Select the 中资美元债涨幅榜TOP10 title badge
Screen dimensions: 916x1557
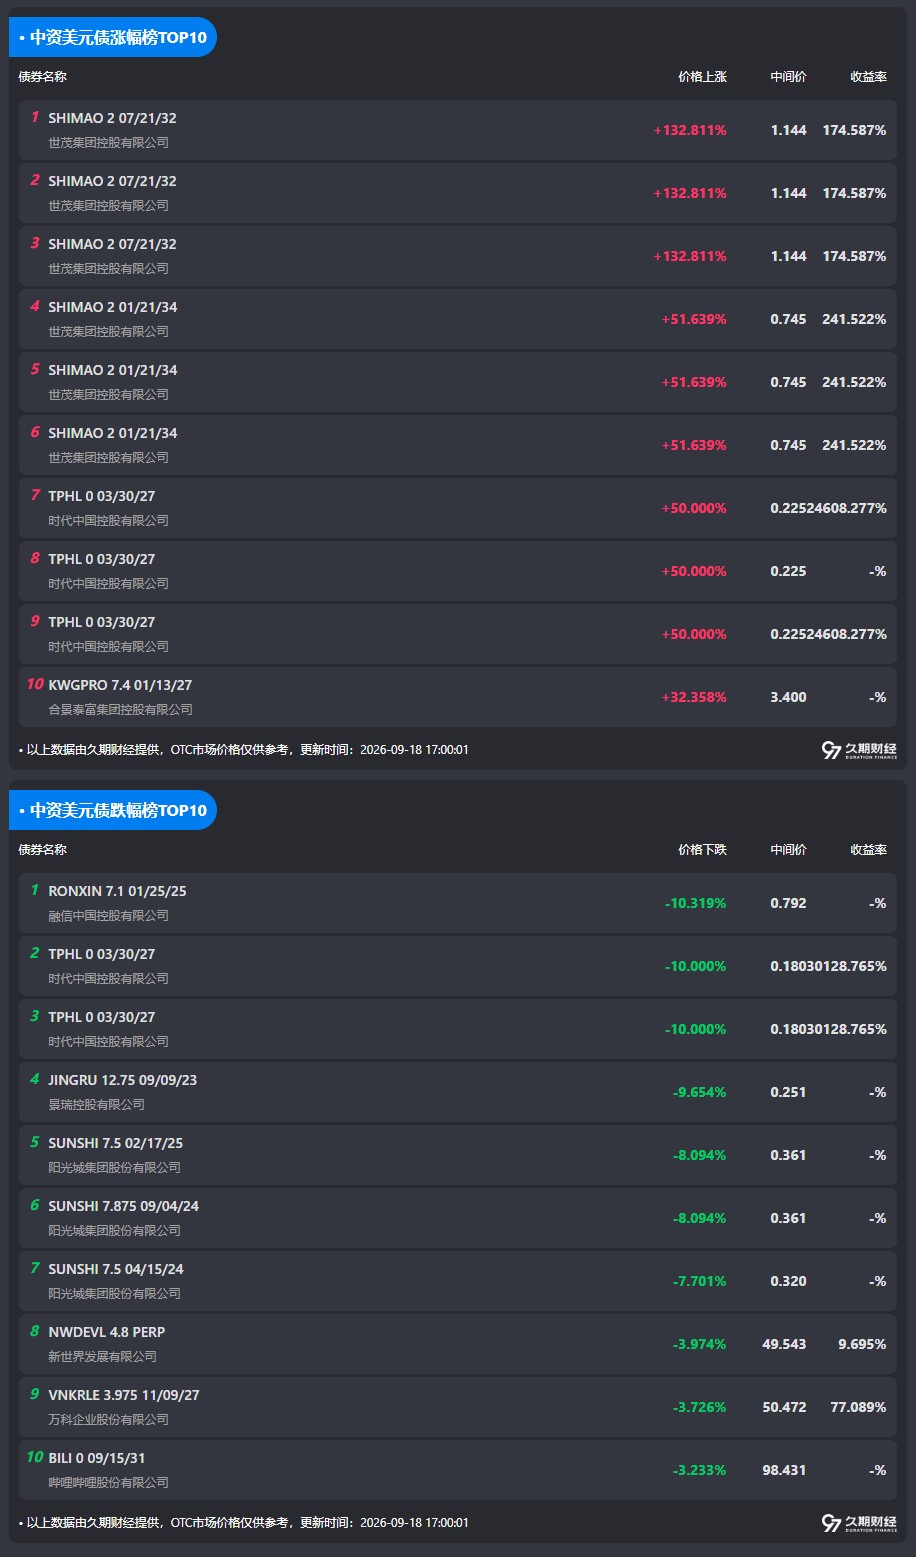113,37
